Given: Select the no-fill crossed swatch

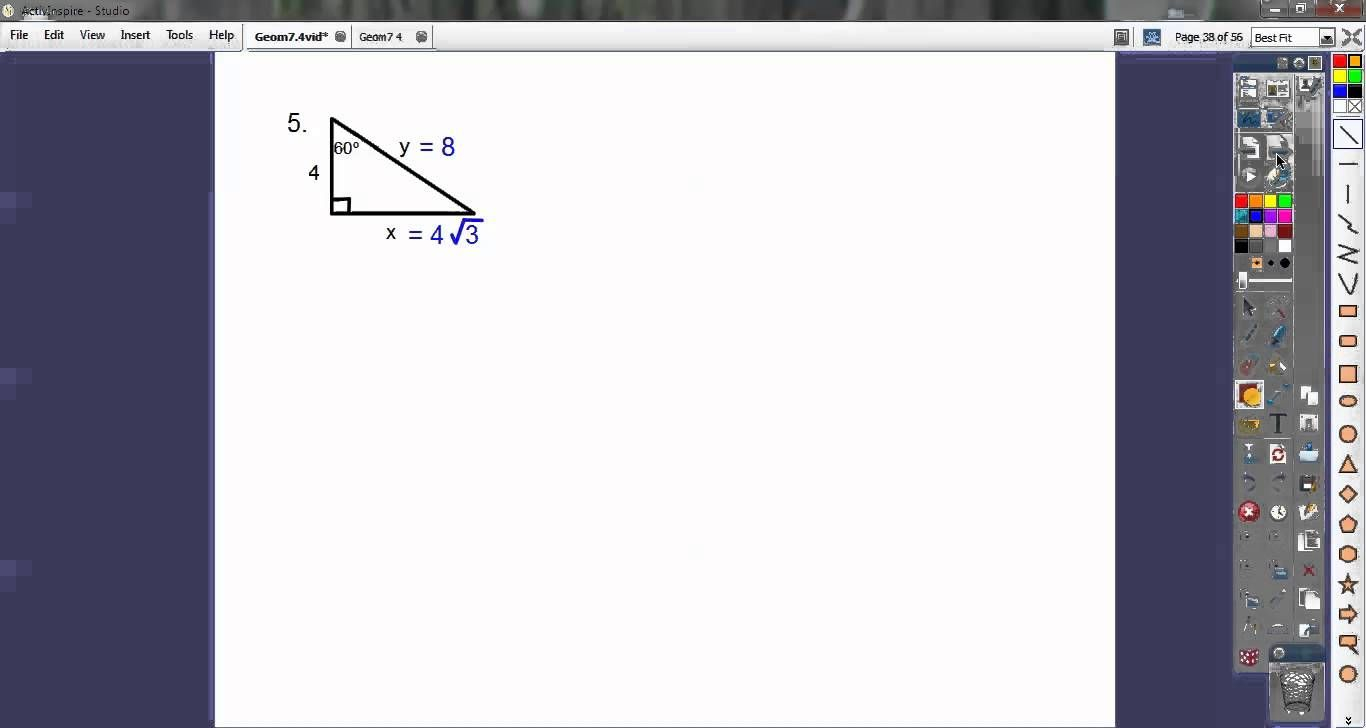Looking at the screenshot, I should coord(1355,106).
